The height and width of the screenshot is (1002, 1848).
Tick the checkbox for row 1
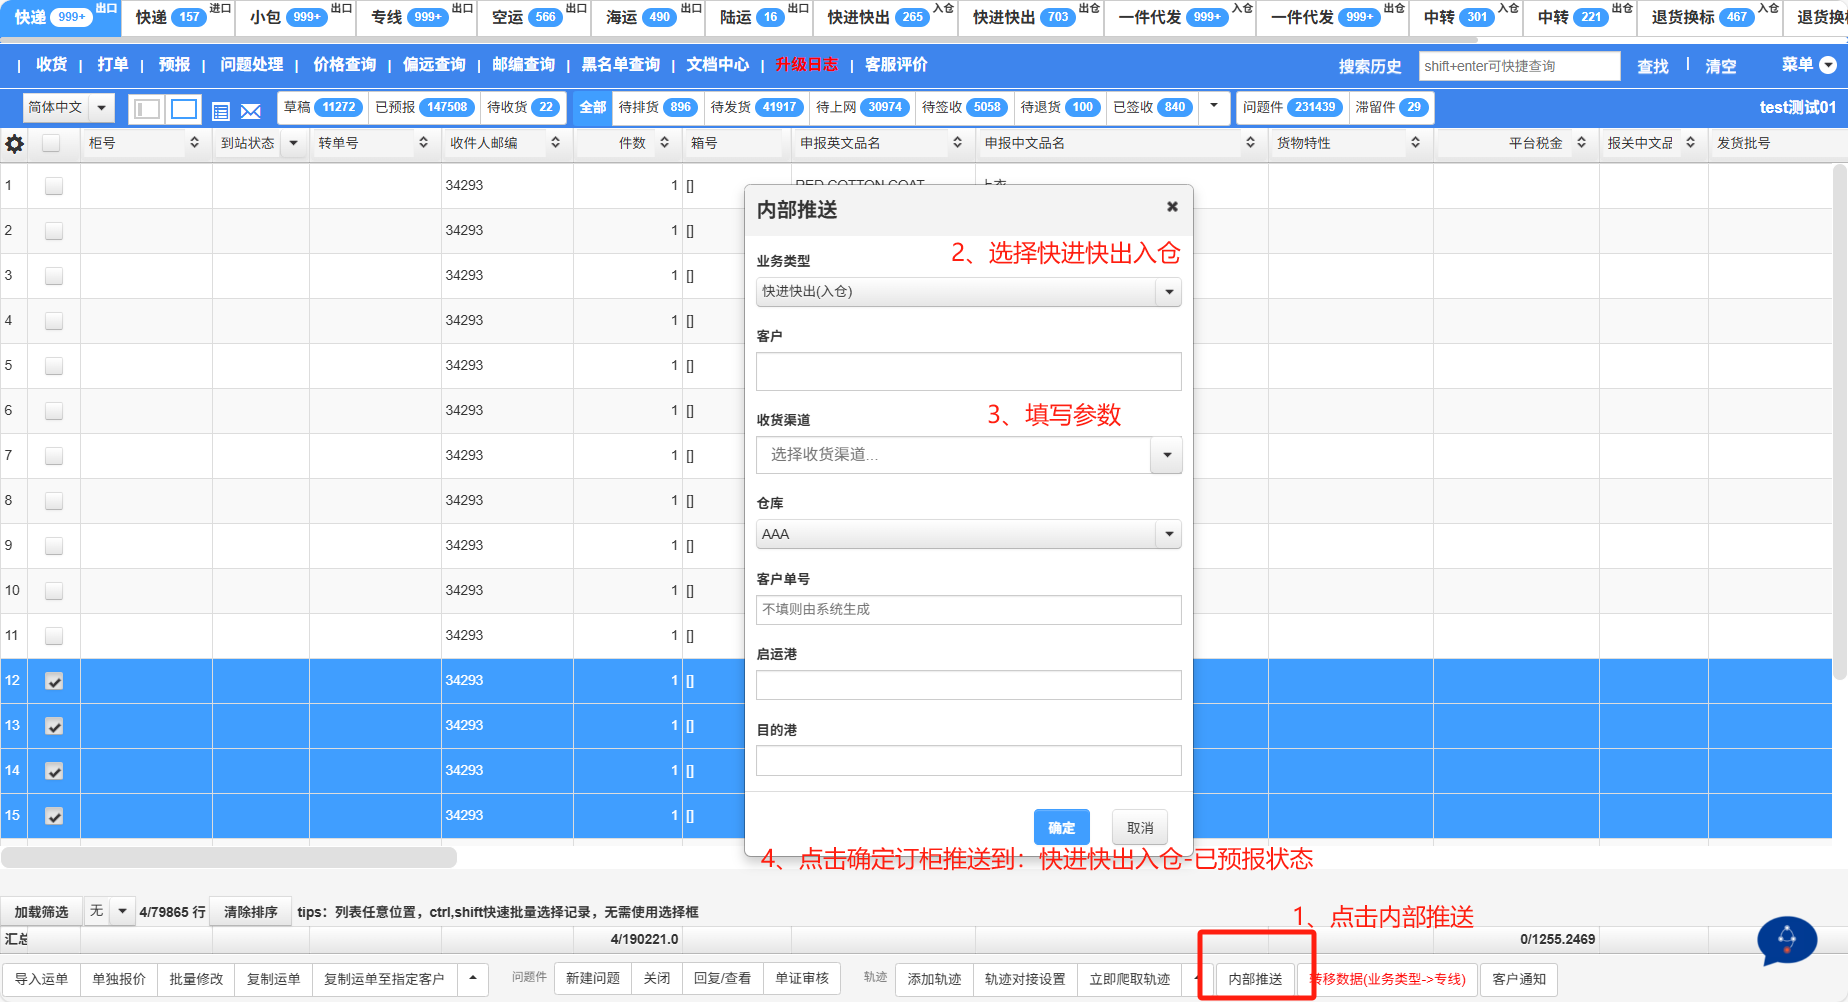pos(54,186)
